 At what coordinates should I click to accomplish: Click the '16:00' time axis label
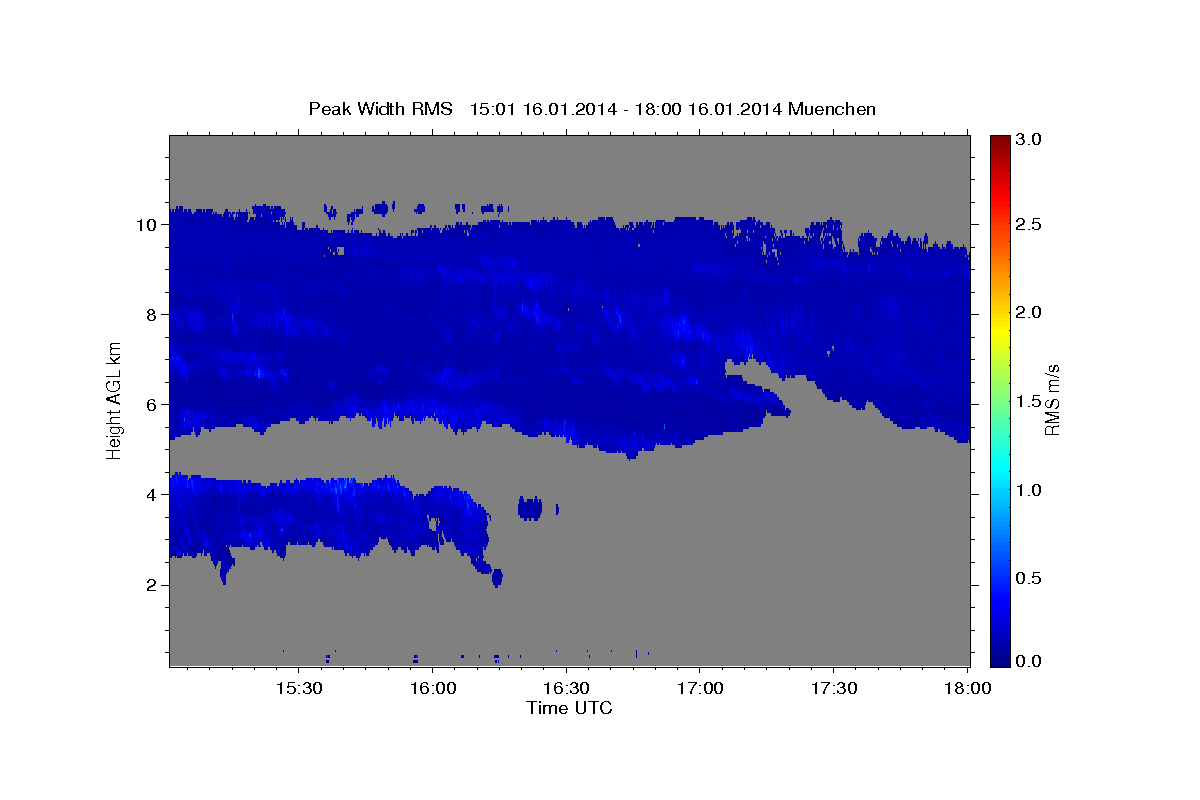432,689
